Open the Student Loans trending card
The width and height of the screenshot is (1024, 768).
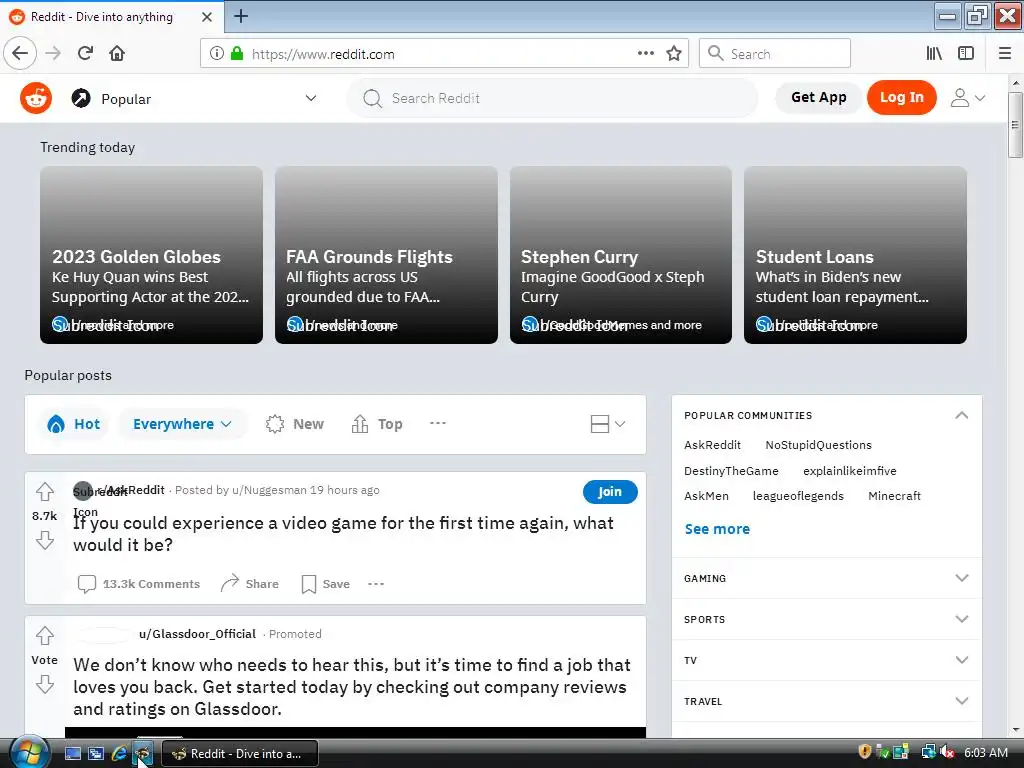(855, 255)
